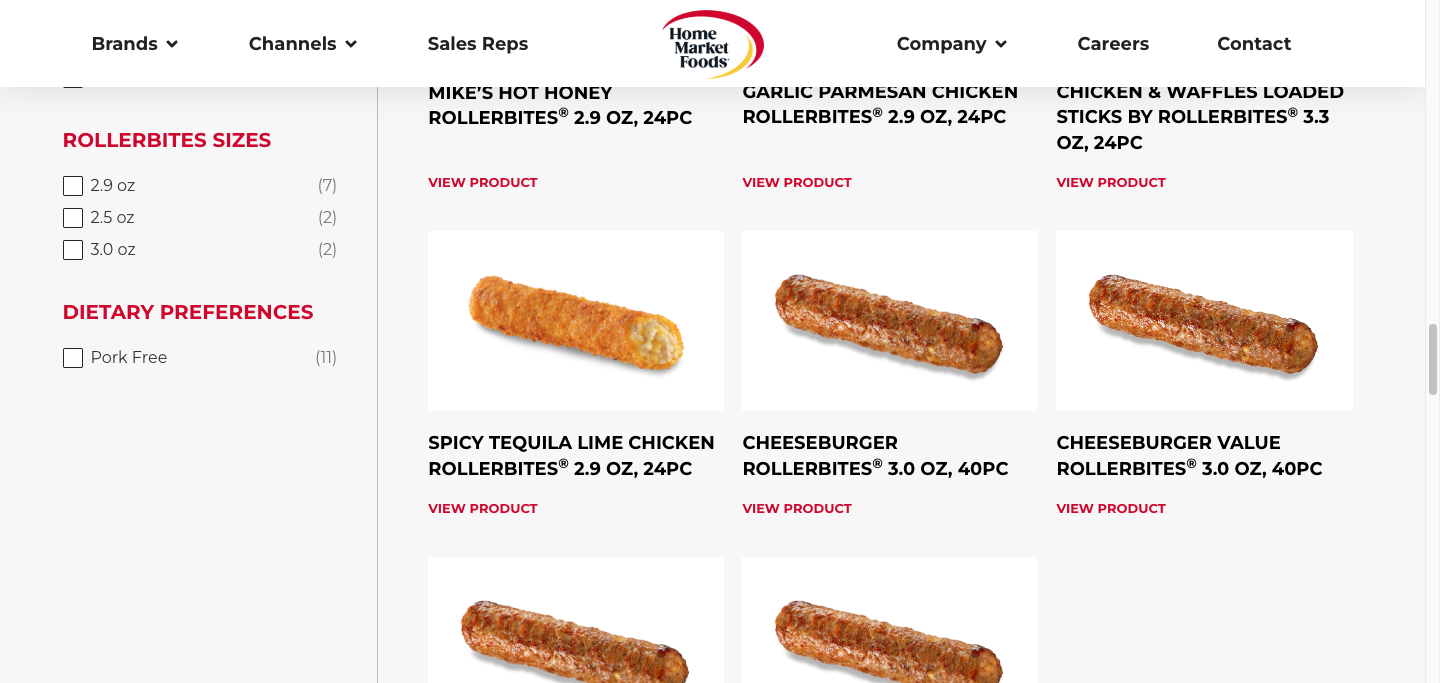Image resolution: width=1440 pixels, height=683 pixels.
Task: Toggle the Pork Free dietary filter
Action: pos(73,358)
